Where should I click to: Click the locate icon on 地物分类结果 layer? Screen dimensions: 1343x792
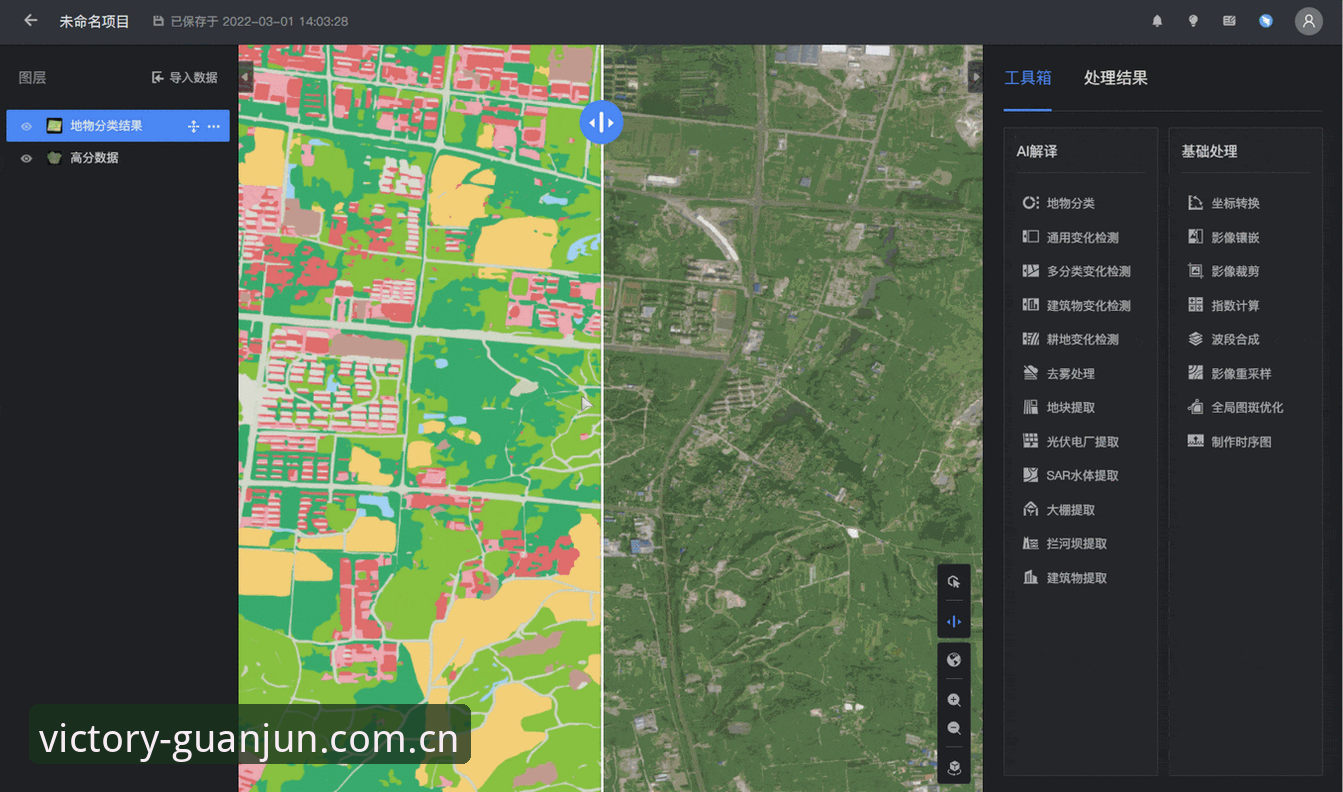tap(193, 126)
